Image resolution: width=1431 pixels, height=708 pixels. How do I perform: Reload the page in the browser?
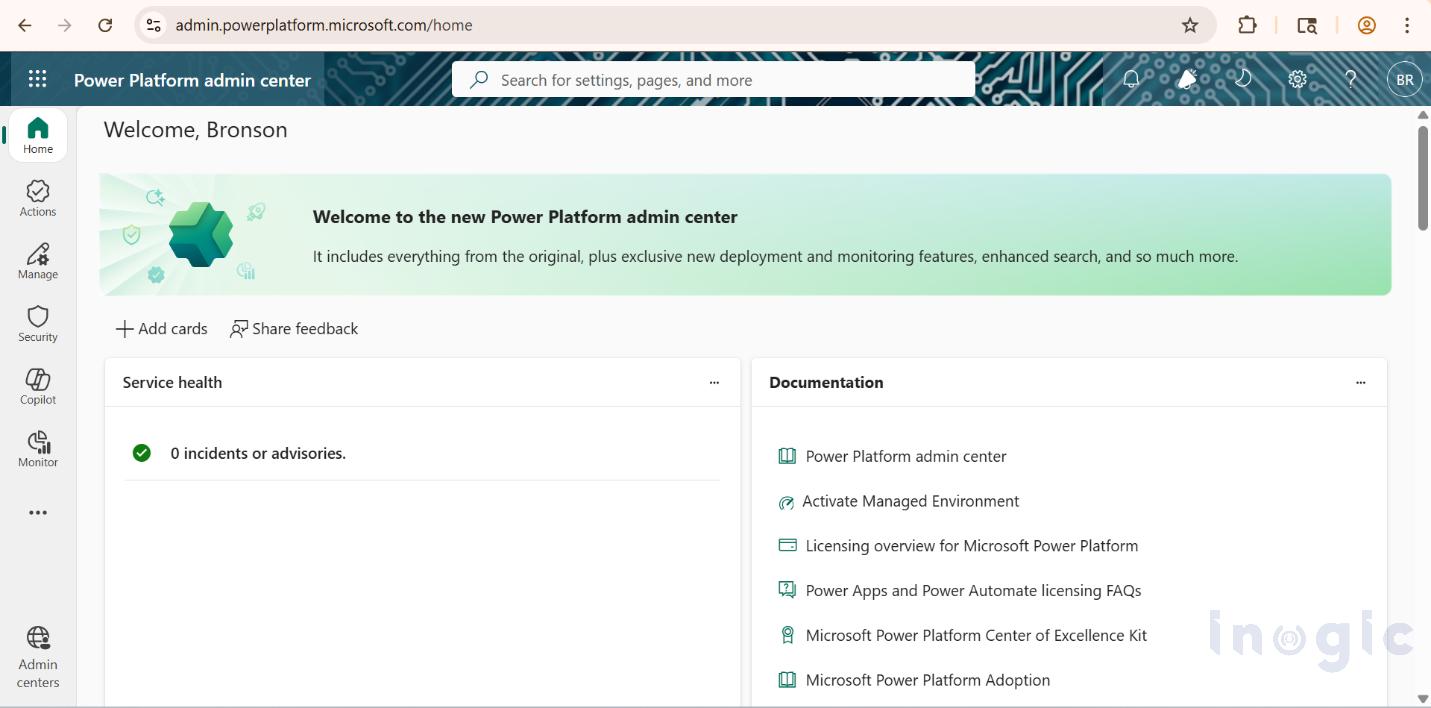pos(105,25)
